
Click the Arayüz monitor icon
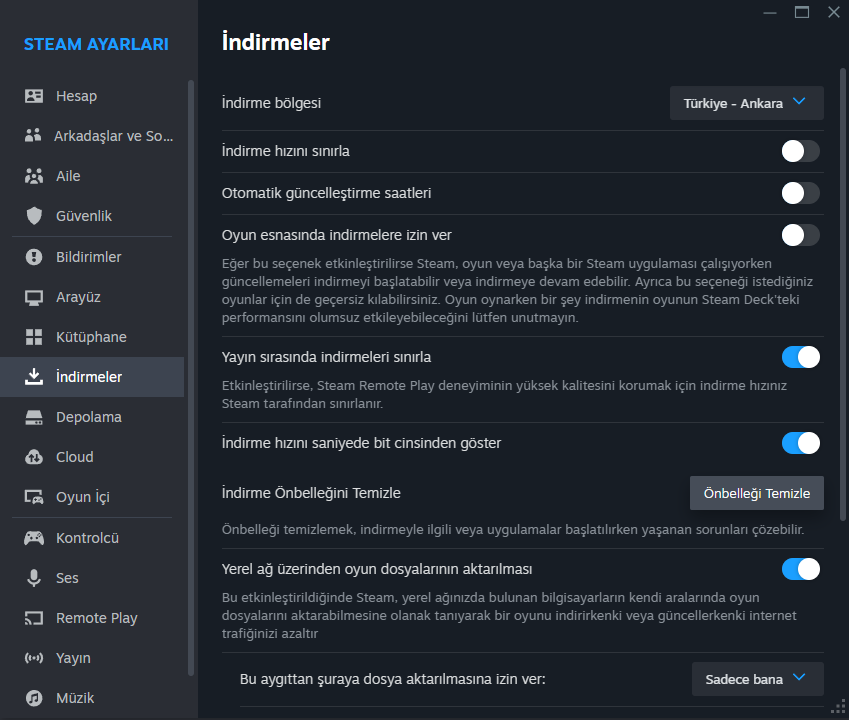click(x=34, y=297)
